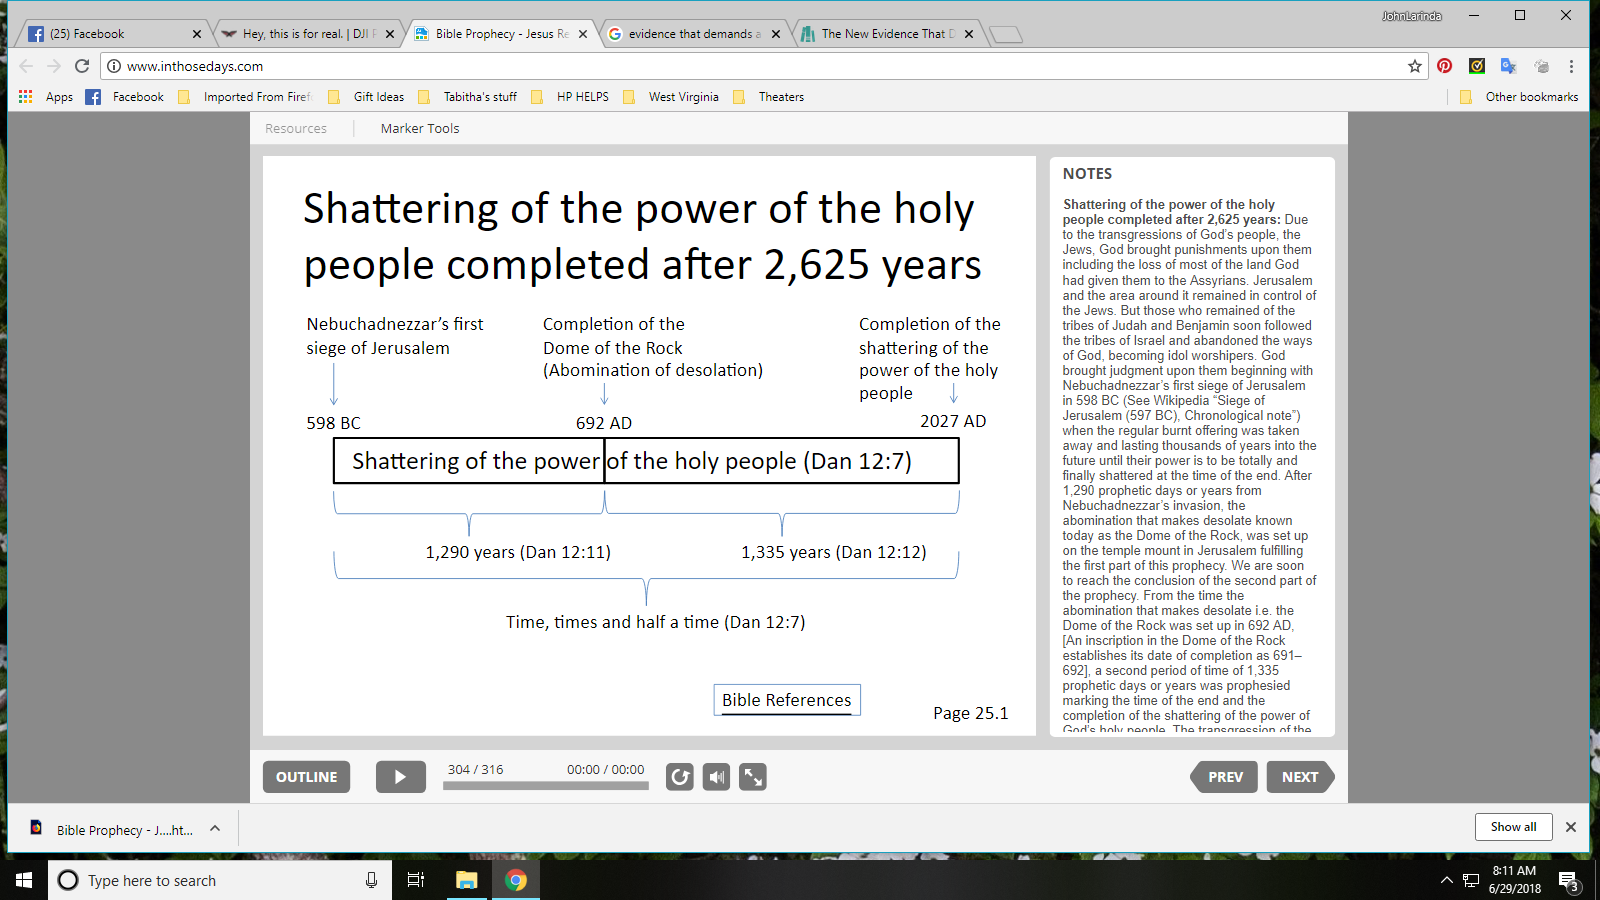
Task: Advance with the NEXT button
Action: click(1300, 777)
